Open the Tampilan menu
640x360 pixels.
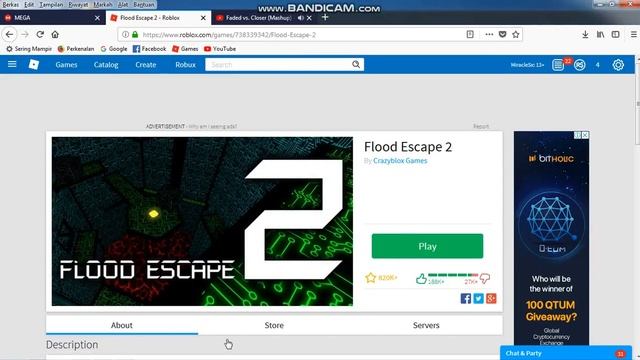51,4
